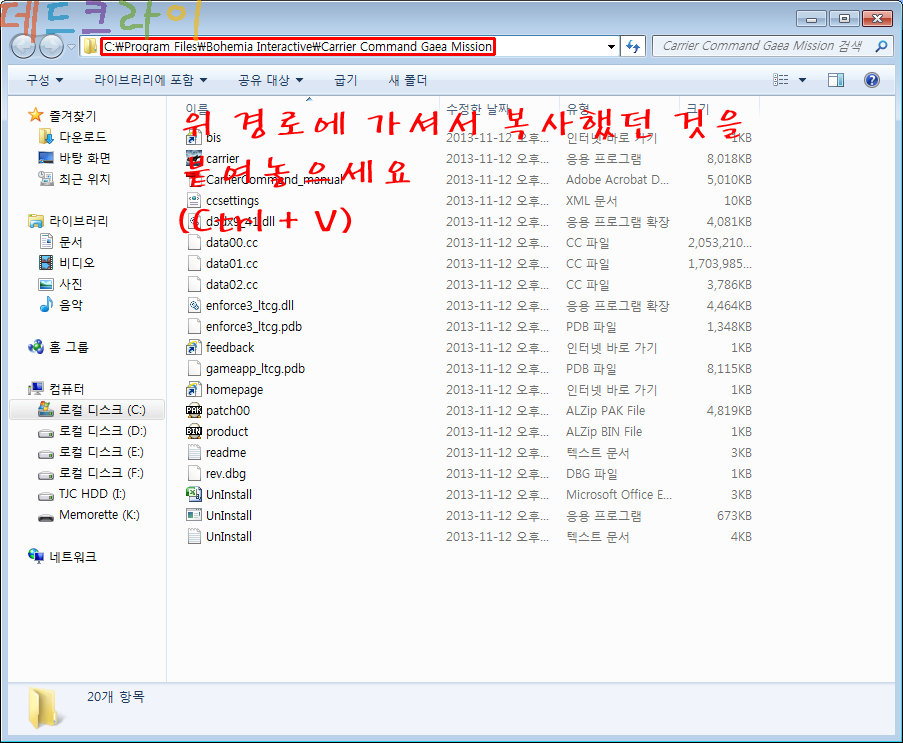The width and height of the screenshot is (903, 743).
Task: Select 로컬 디스크 (D:) in navigation pane
Action: pos(102,431)
